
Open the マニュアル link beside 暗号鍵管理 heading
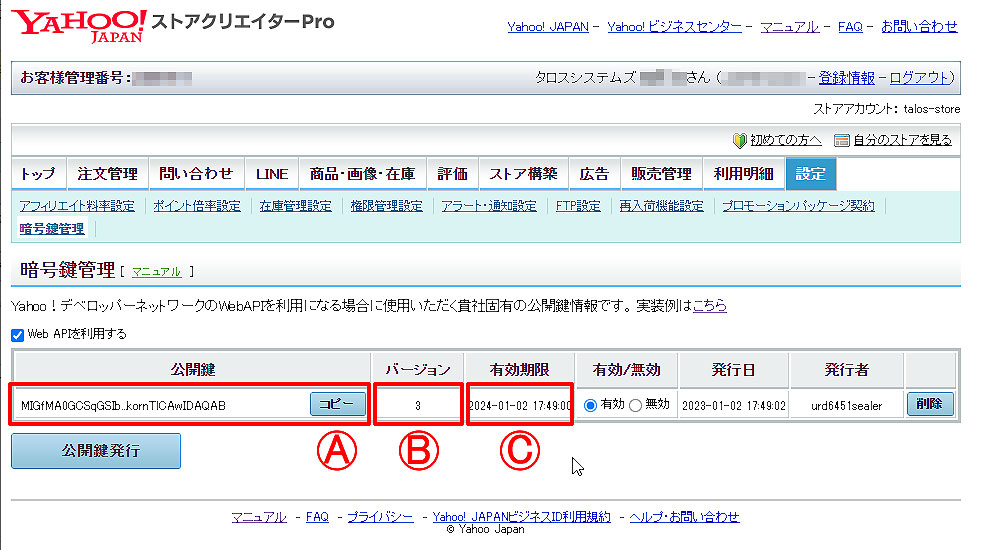coord(157,272)
